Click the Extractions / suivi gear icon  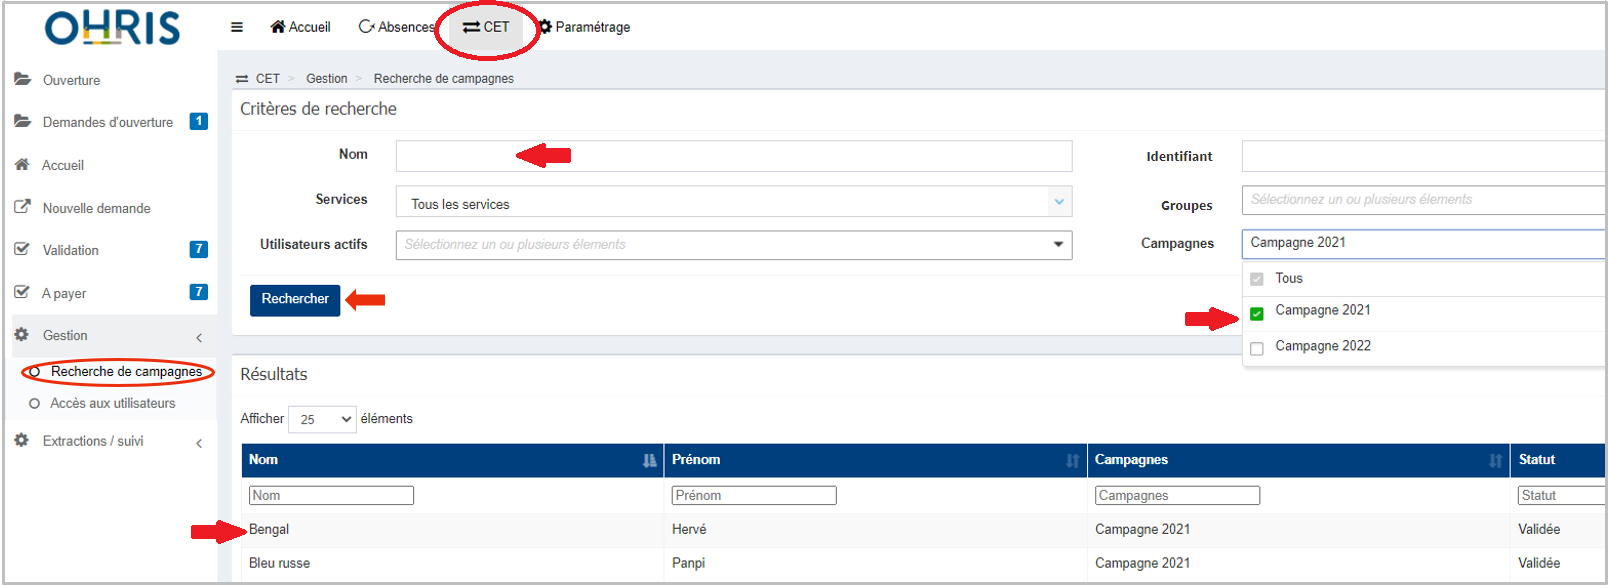pyautogui.click(x=22, y=440)
